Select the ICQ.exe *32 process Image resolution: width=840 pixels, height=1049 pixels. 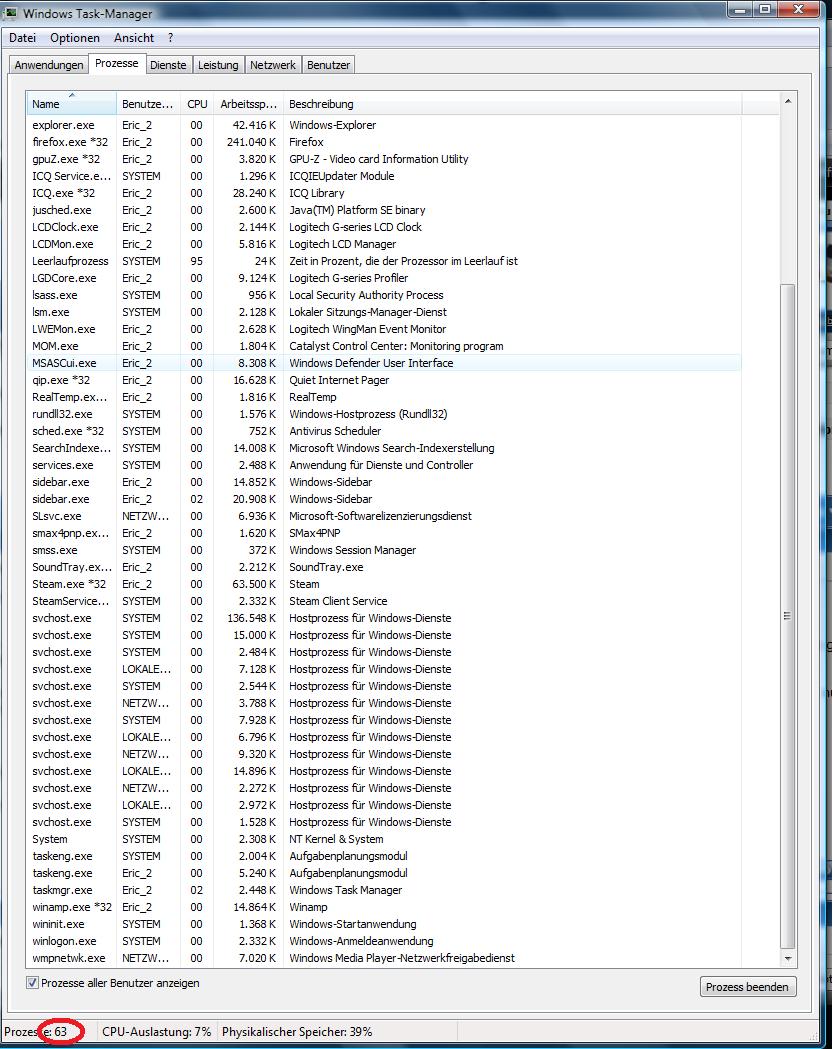(384, 193)
